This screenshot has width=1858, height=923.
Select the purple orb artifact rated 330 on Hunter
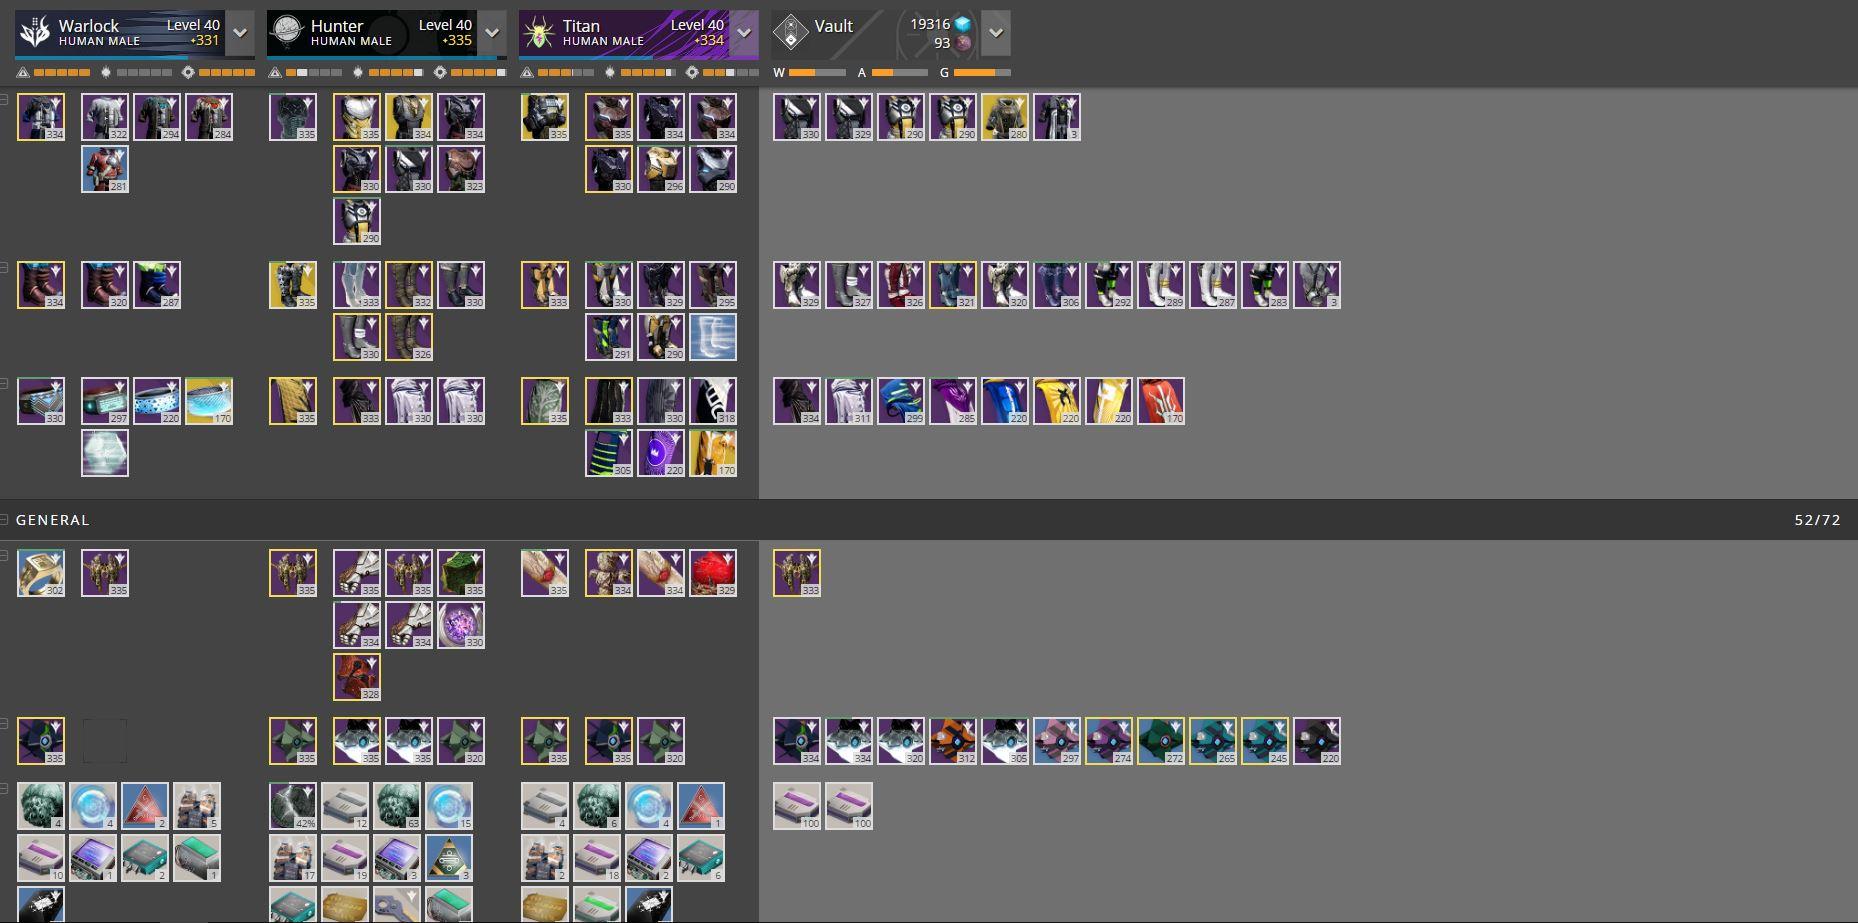[x=461, y=625]
